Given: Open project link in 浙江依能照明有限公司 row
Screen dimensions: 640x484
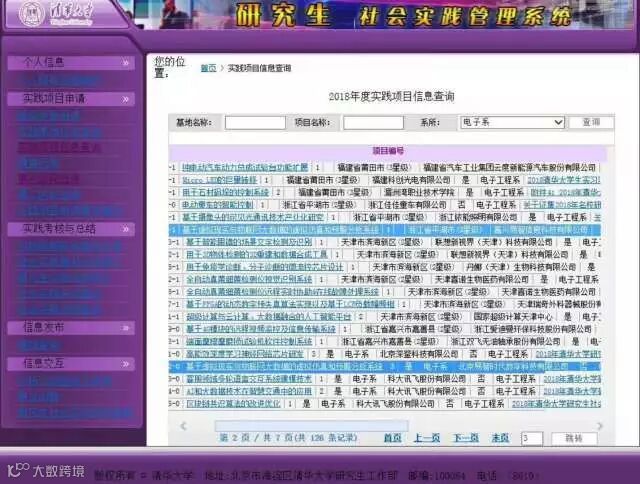Looking at the screenshot, I should point(253,218).
